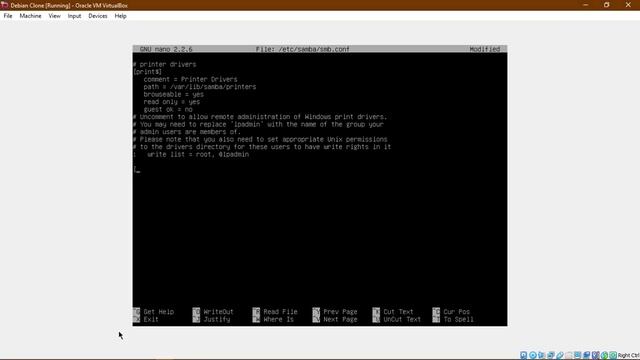This screenshot has height=360, width=640.
Task: Open the Help menu
Action: tap(120, 16)
